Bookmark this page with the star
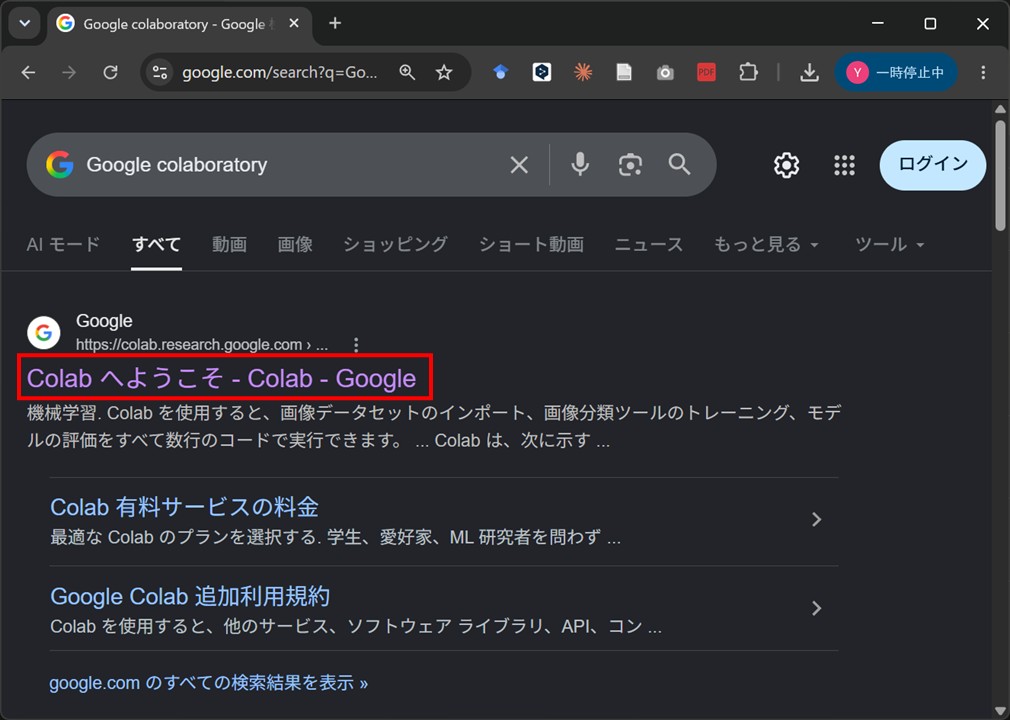The width and height of the screenshot is (1010, 720). 444,72
